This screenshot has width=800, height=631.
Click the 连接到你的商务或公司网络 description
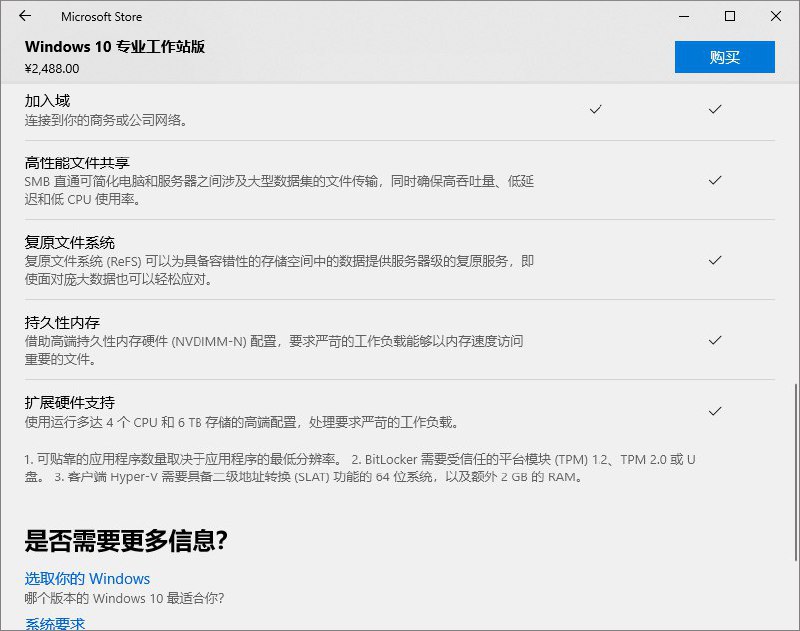[107, 120]
